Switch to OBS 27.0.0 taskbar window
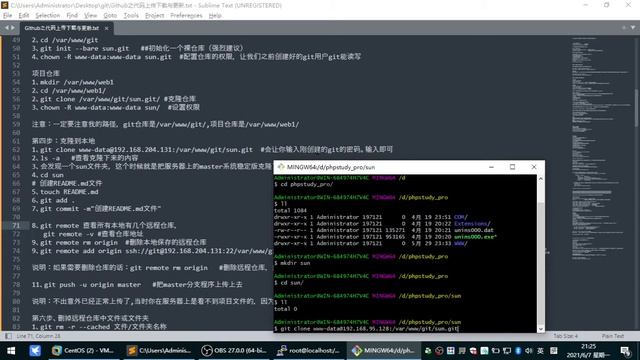 tap(234, 351)
